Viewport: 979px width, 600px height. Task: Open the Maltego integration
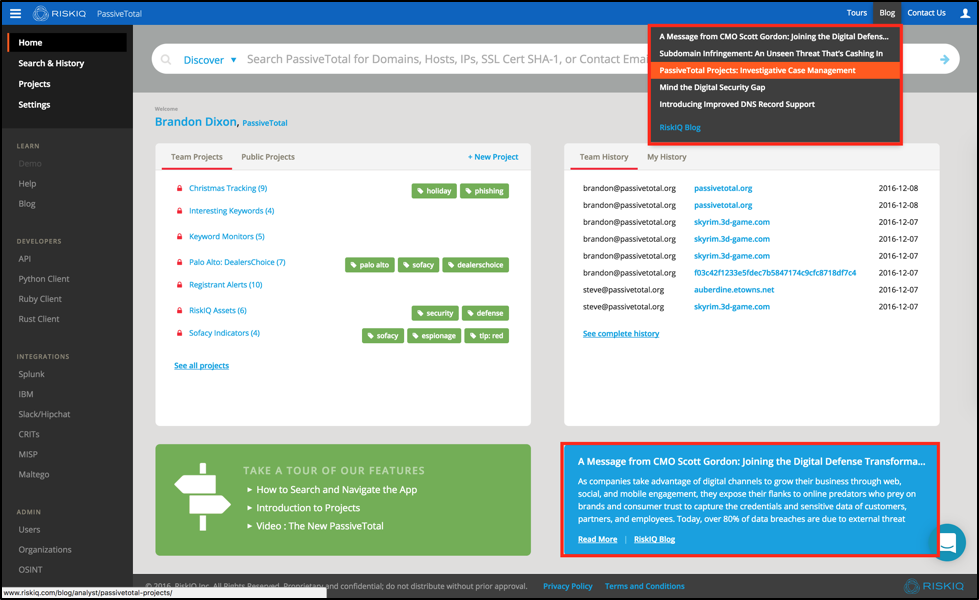pyautogui.click(x=34, y=474)
